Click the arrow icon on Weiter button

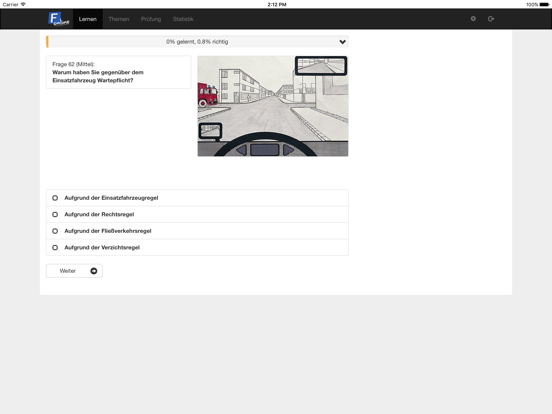(x=94, y=271)
